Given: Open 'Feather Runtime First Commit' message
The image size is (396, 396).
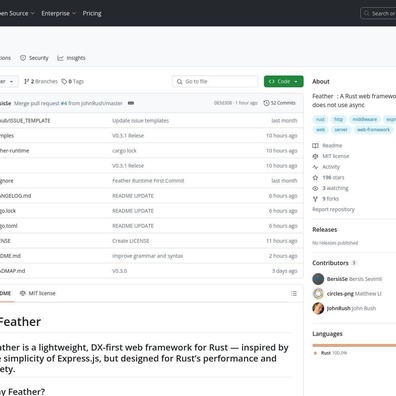Looking at the screenshot, I should coord(148,181).
